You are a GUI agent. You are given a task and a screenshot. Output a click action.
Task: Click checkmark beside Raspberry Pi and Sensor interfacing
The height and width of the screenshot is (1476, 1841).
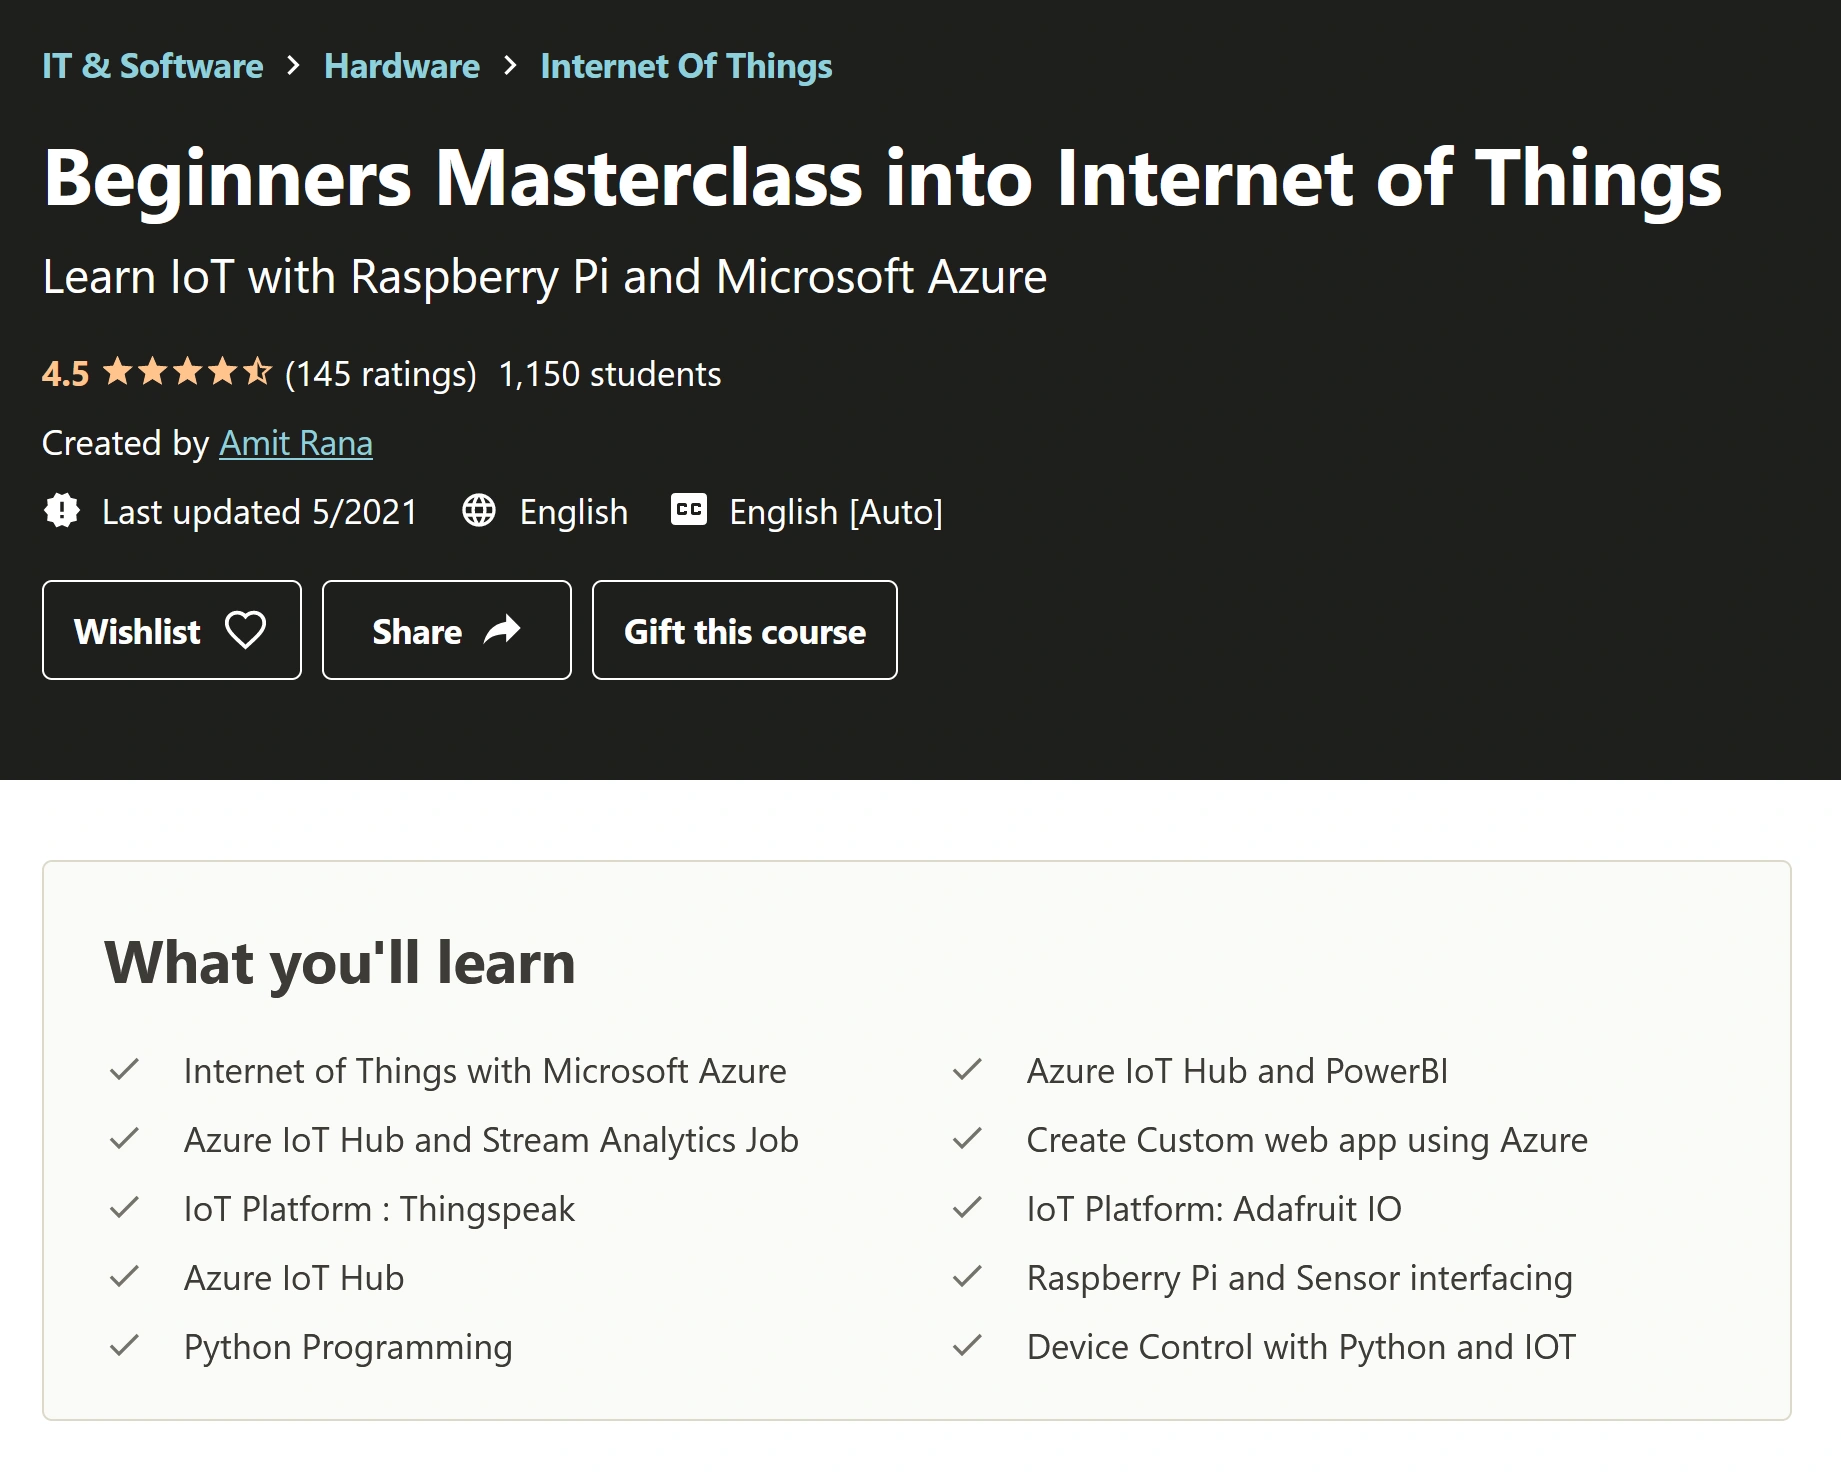coord(967,1277)
